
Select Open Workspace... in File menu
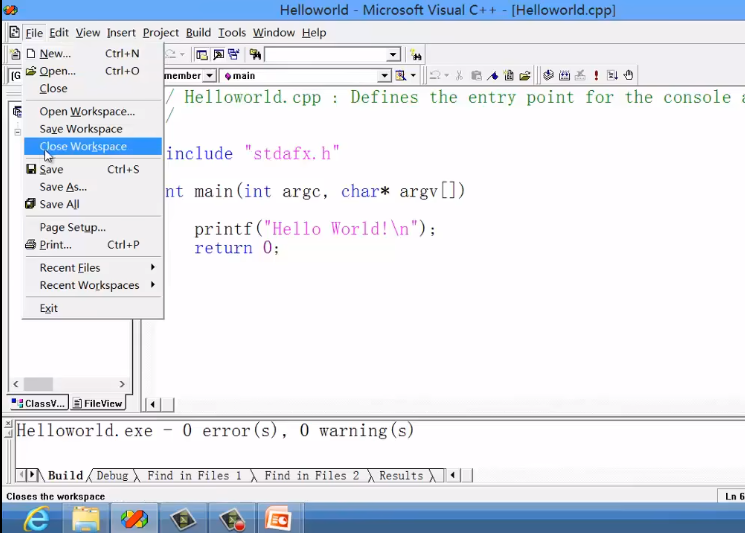tap(87, 112)
